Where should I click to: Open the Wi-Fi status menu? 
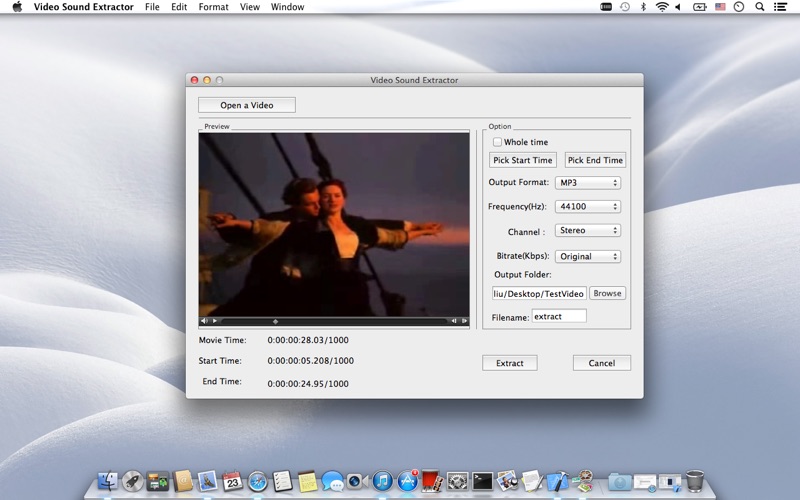pos(662,7)
